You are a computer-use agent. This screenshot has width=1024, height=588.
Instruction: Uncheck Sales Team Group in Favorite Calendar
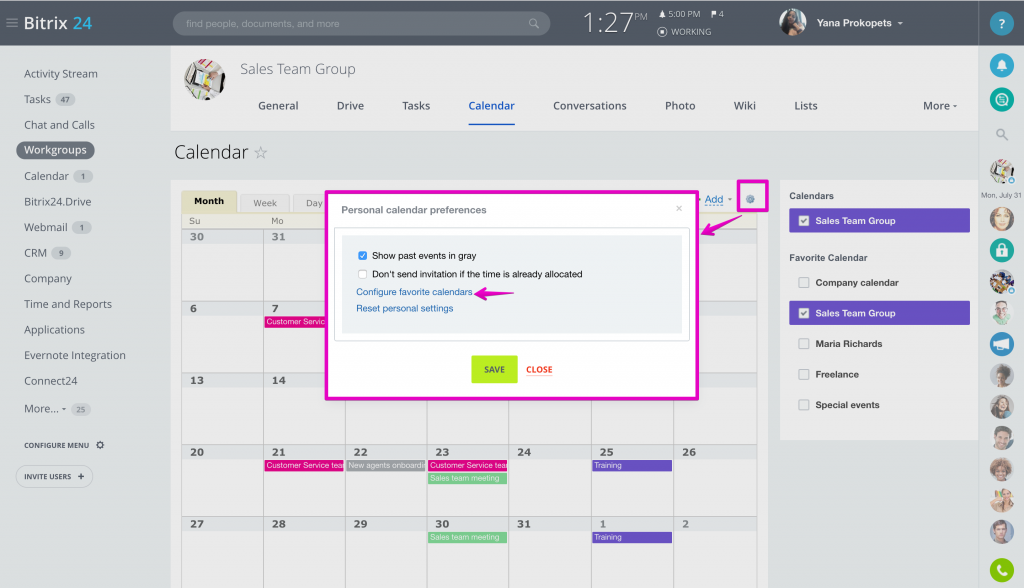pos(804,313)
